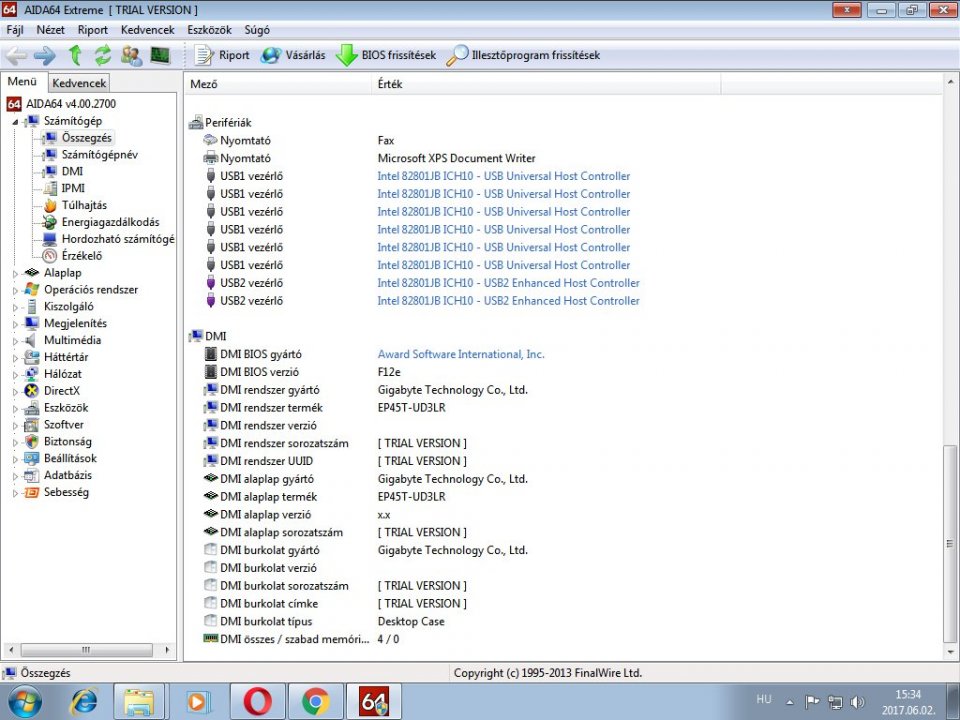Click the Vásárlás toolbar button
Image resolution: width=960 pixels, height=720 pixels.
pos(293,56)
